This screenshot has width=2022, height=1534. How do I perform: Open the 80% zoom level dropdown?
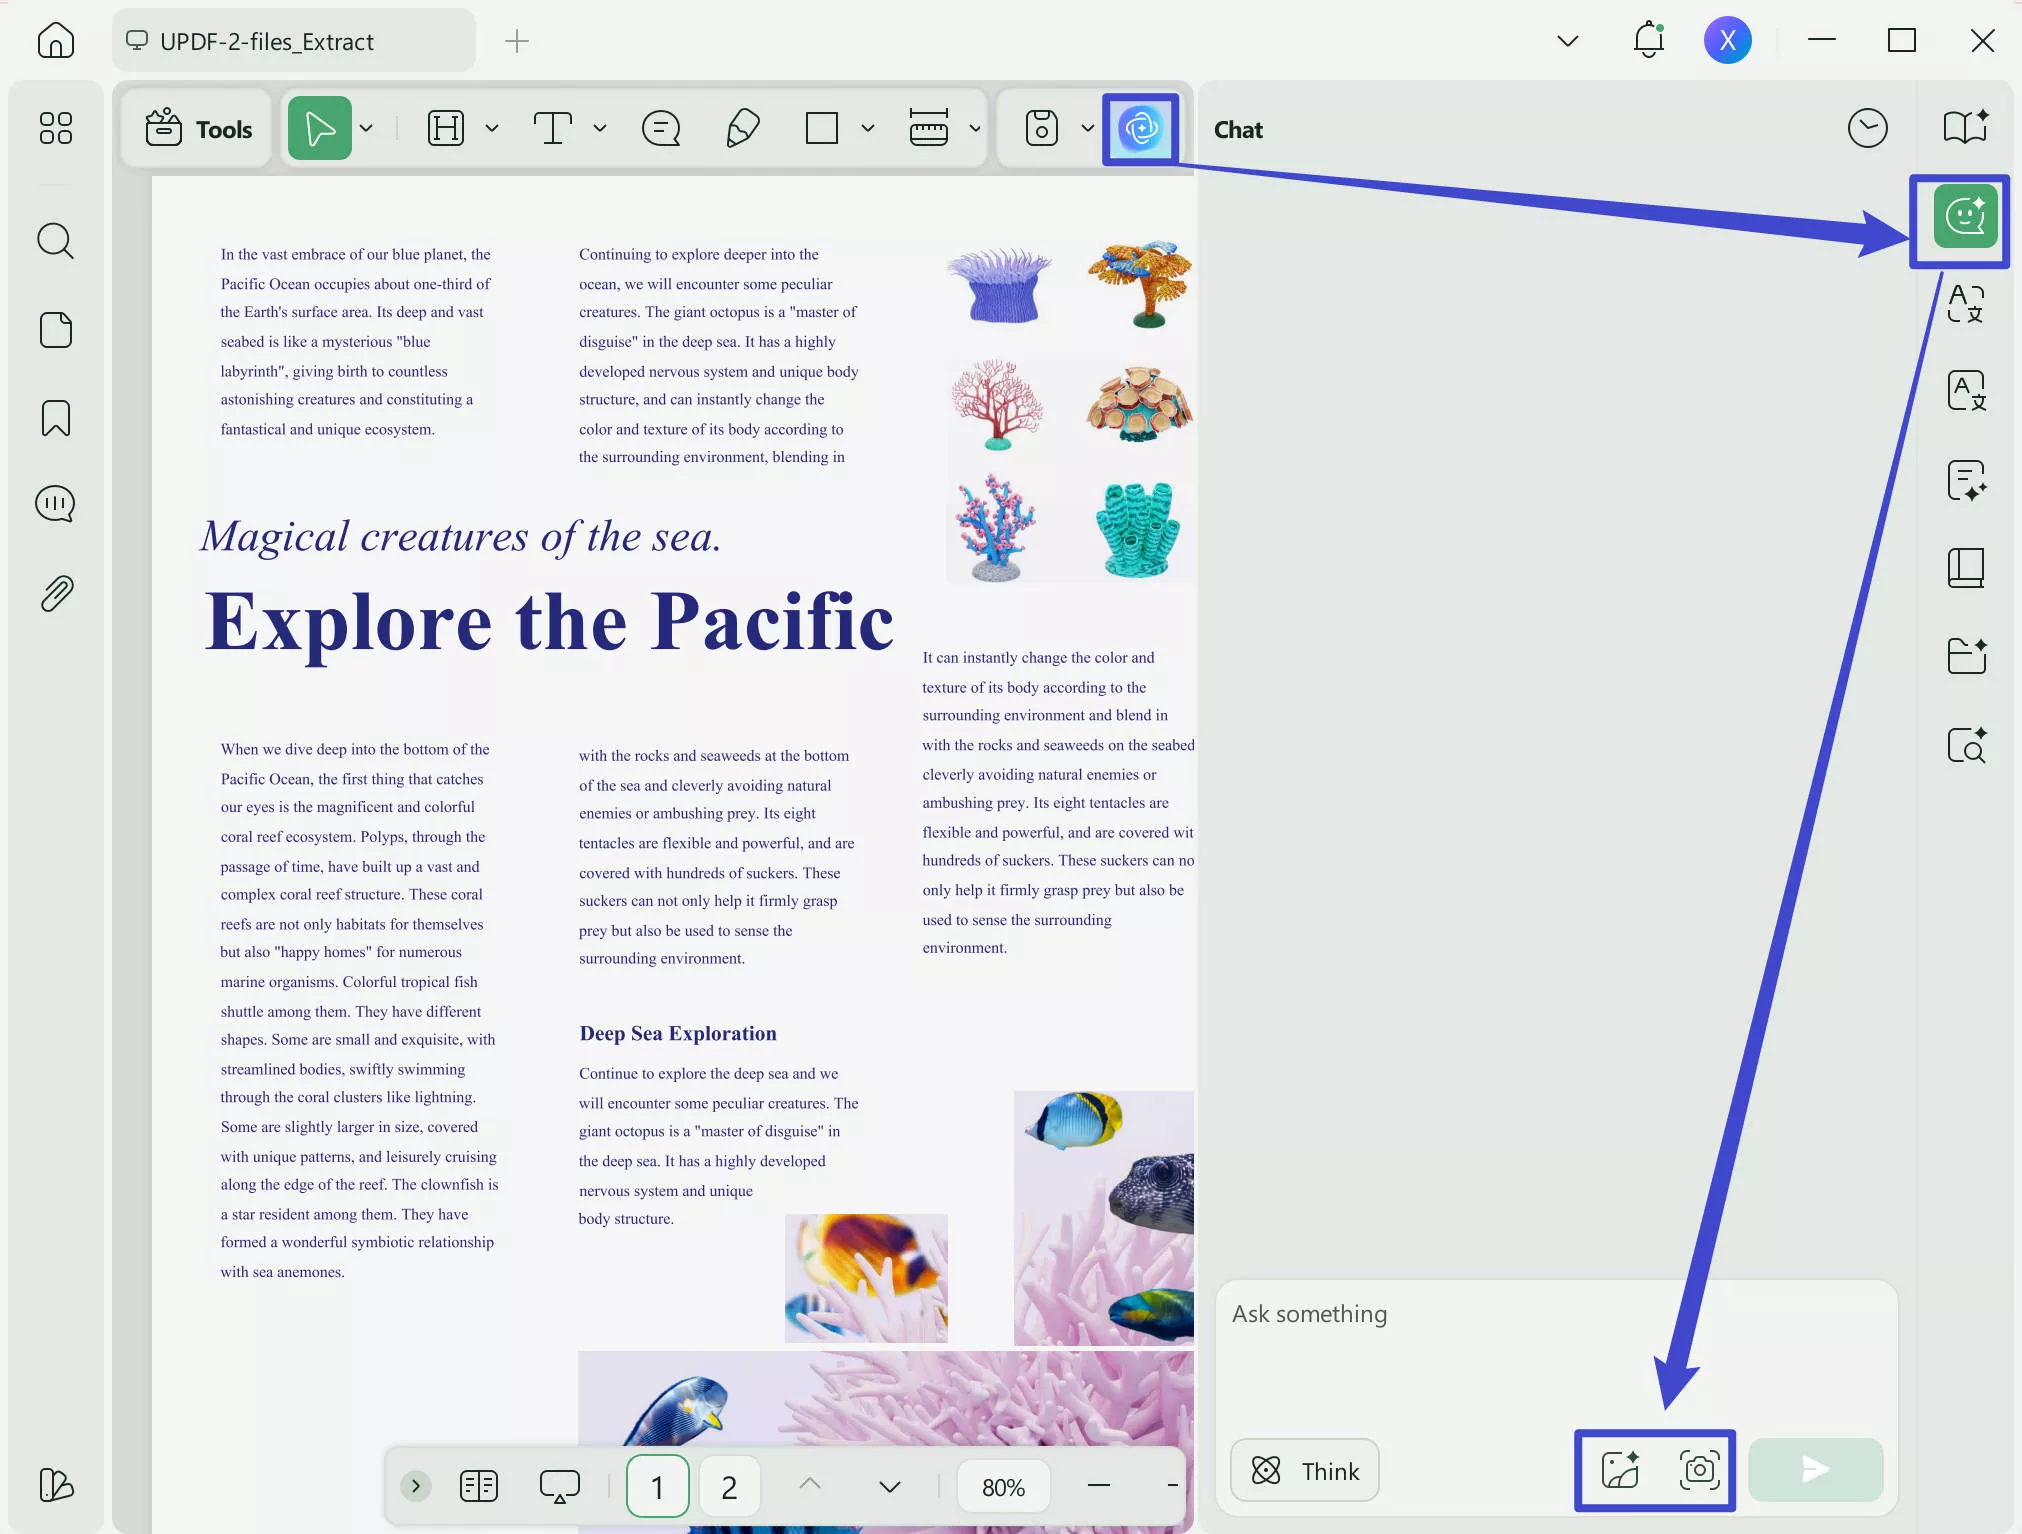[1003, 1487]
